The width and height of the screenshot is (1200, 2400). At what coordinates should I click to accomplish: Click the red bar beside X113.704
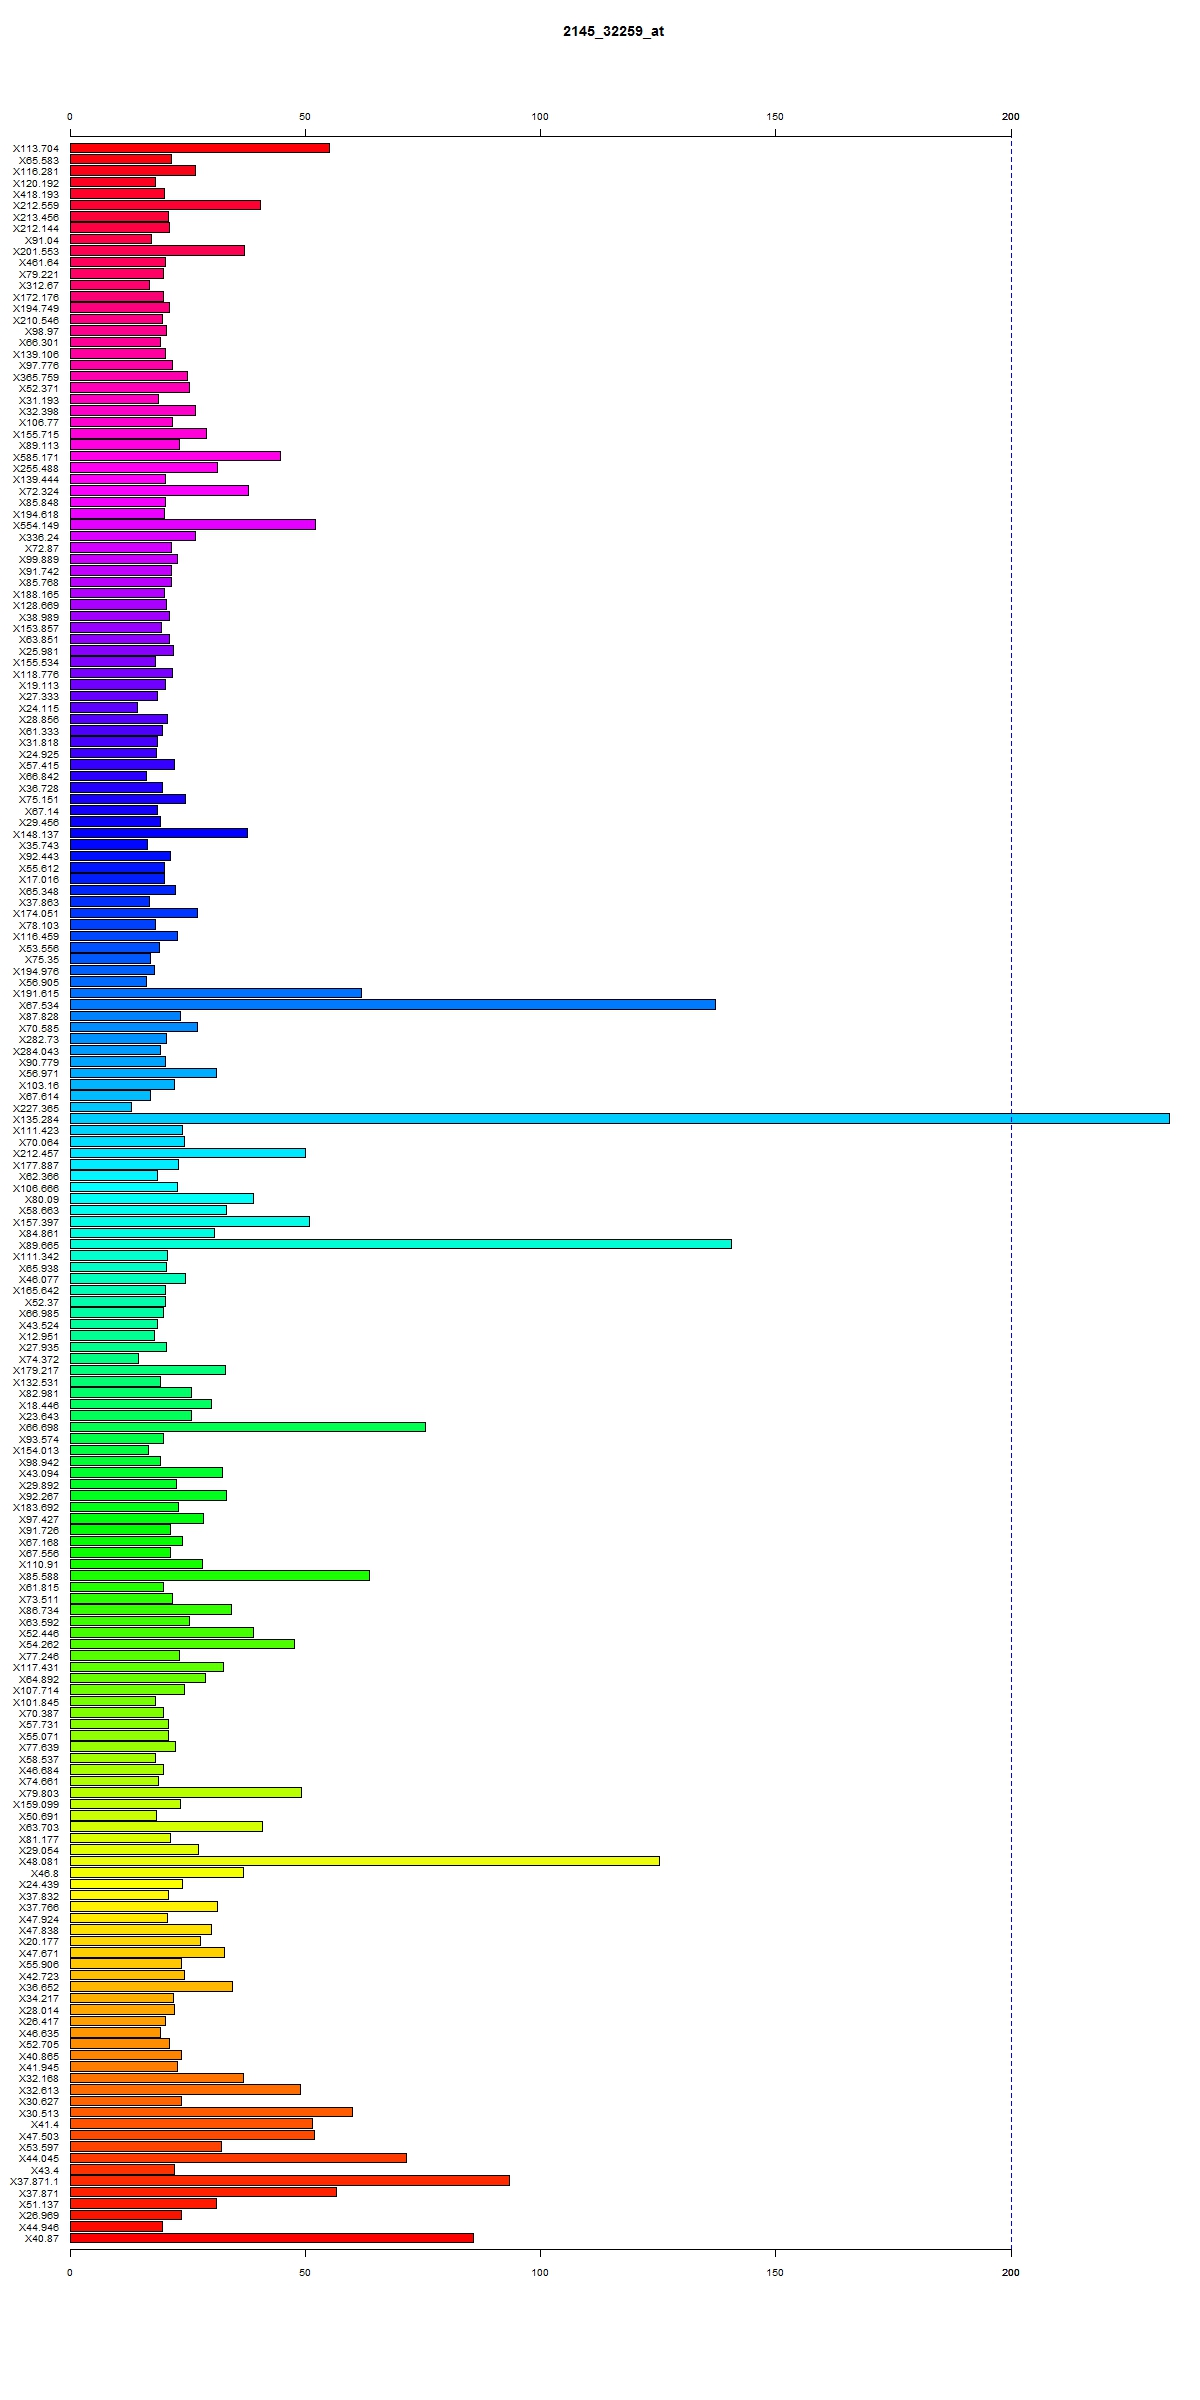tap(200, 148)
